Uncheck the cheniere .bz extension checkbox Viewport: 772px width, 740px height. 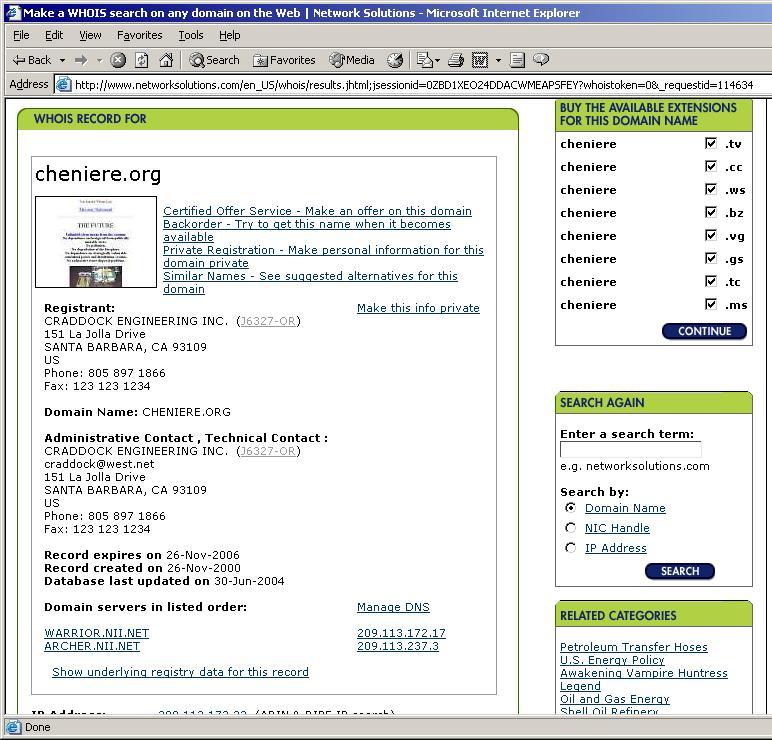[710, 212]
